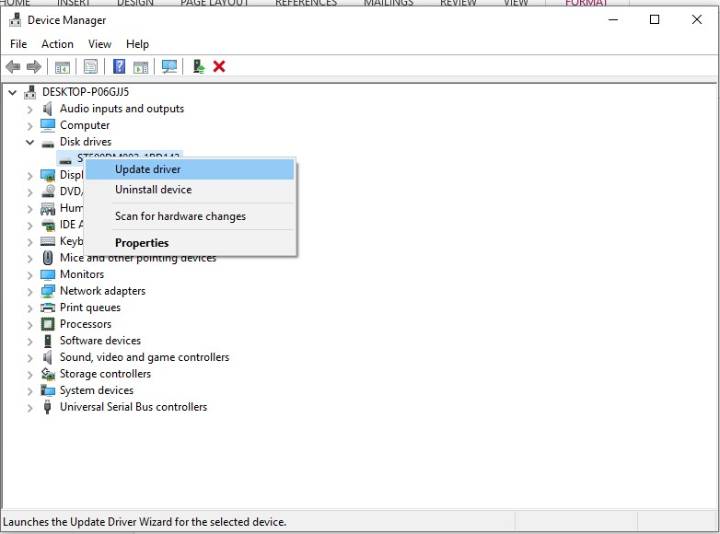
Task: Click the Properties sheet toolbar icon
Action: [90, 67]
